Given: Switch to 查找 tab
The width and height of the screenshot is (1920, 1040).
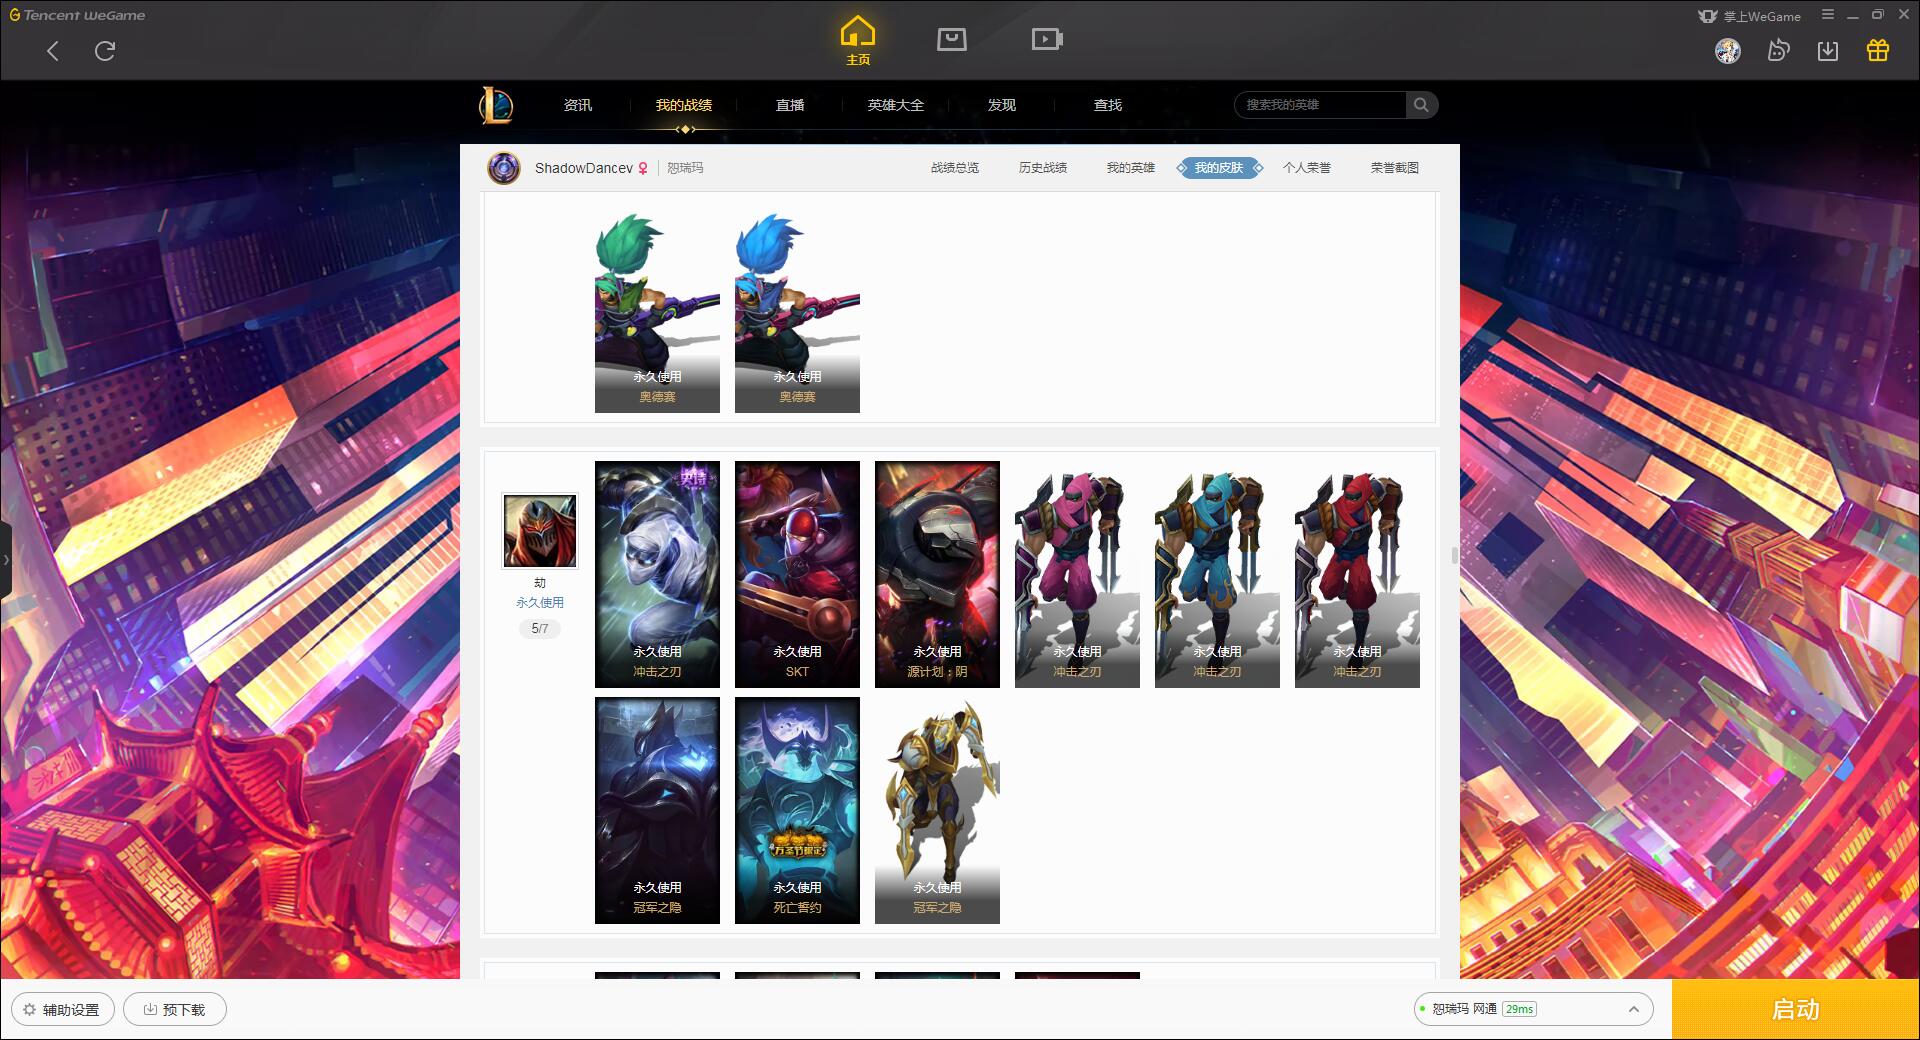Looking at the screenshot, I should (1108, 105).
